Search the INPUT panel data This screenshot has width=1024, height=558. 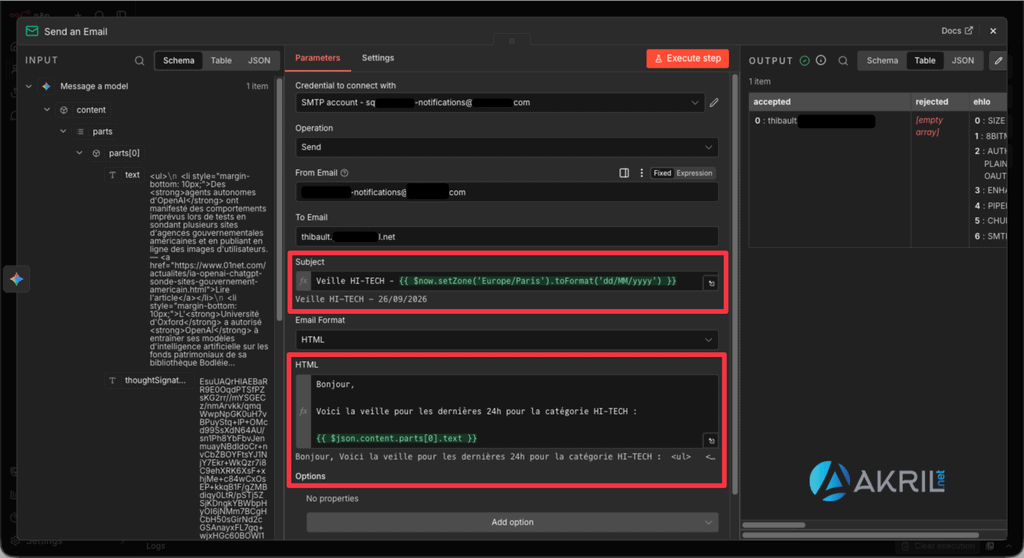pos(139,60)
